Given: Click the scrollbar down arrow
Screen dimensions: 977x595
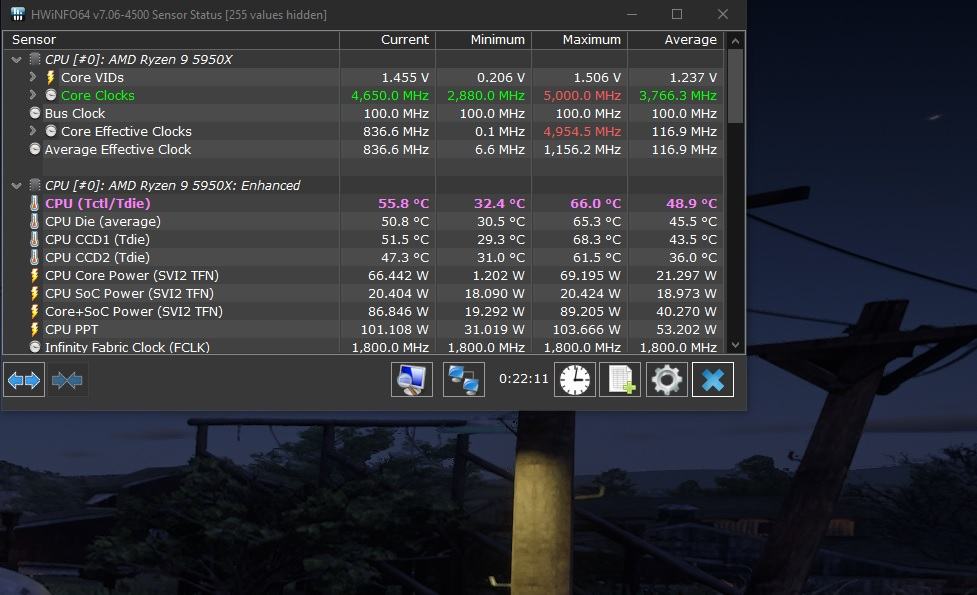Looking at the screenshot, I should coord(735,345).
